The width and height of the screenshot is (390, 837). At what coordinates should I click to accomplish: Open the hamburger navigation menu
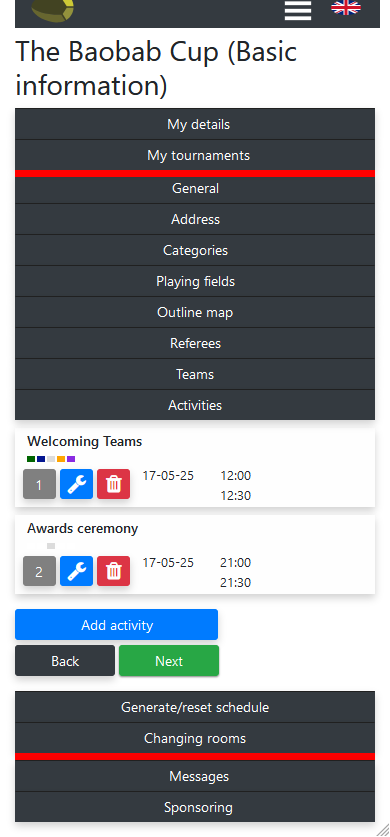tap(298, 10)
